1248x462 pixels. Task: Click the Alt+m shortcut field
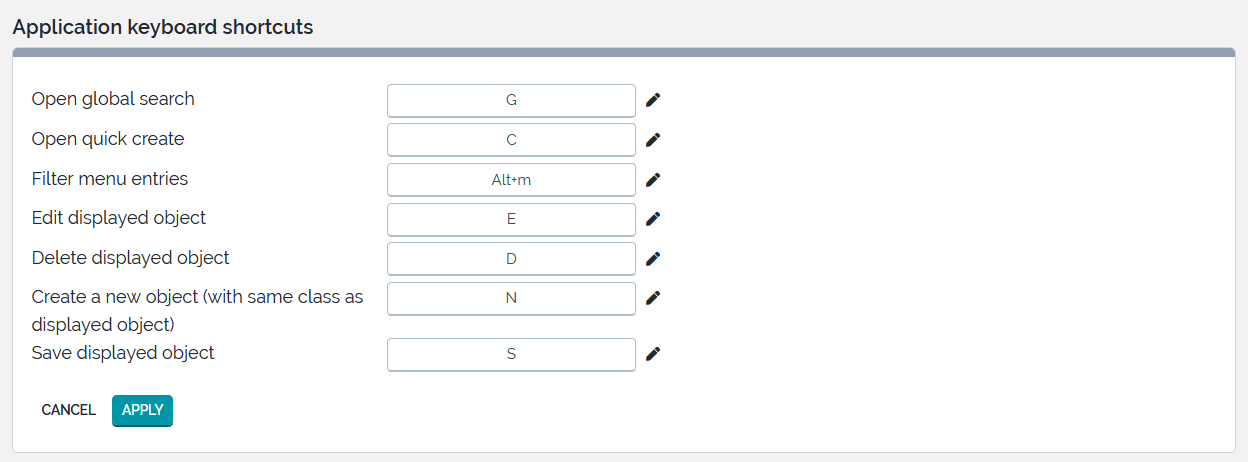point(511,180)
